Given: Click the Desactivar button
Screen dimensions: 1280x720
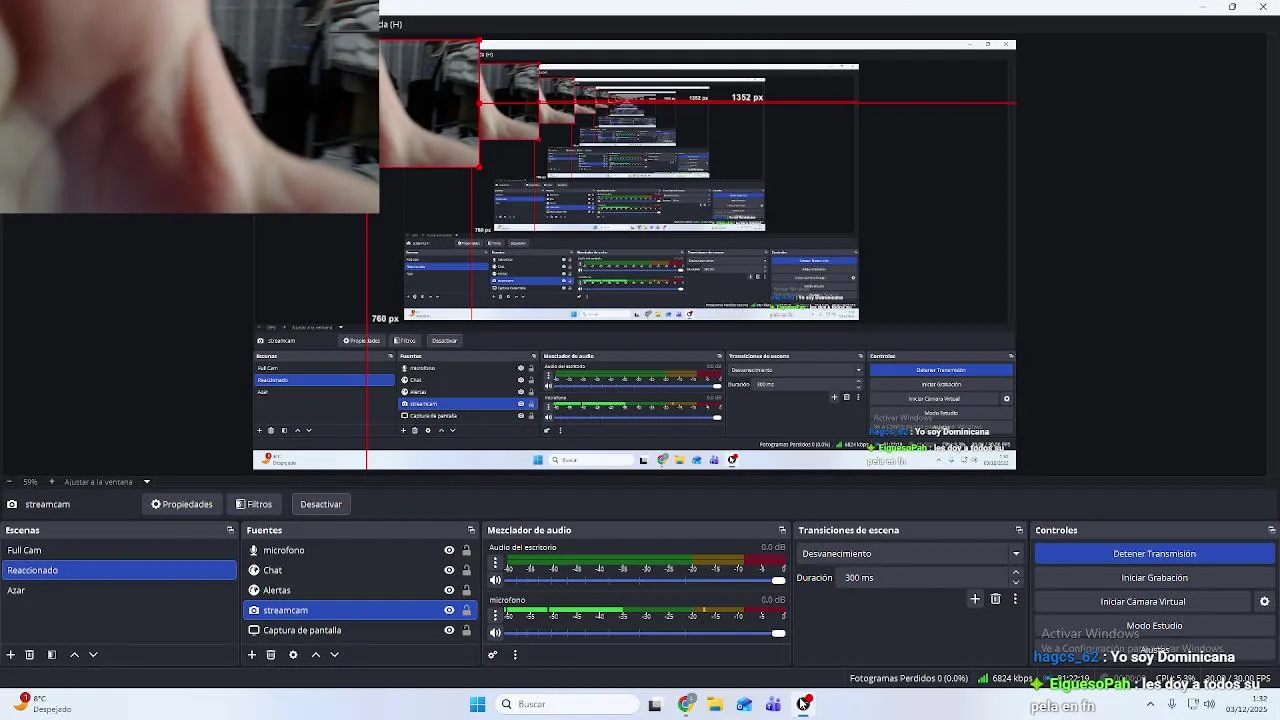Looking at the screenshot, I should [321, 504].
